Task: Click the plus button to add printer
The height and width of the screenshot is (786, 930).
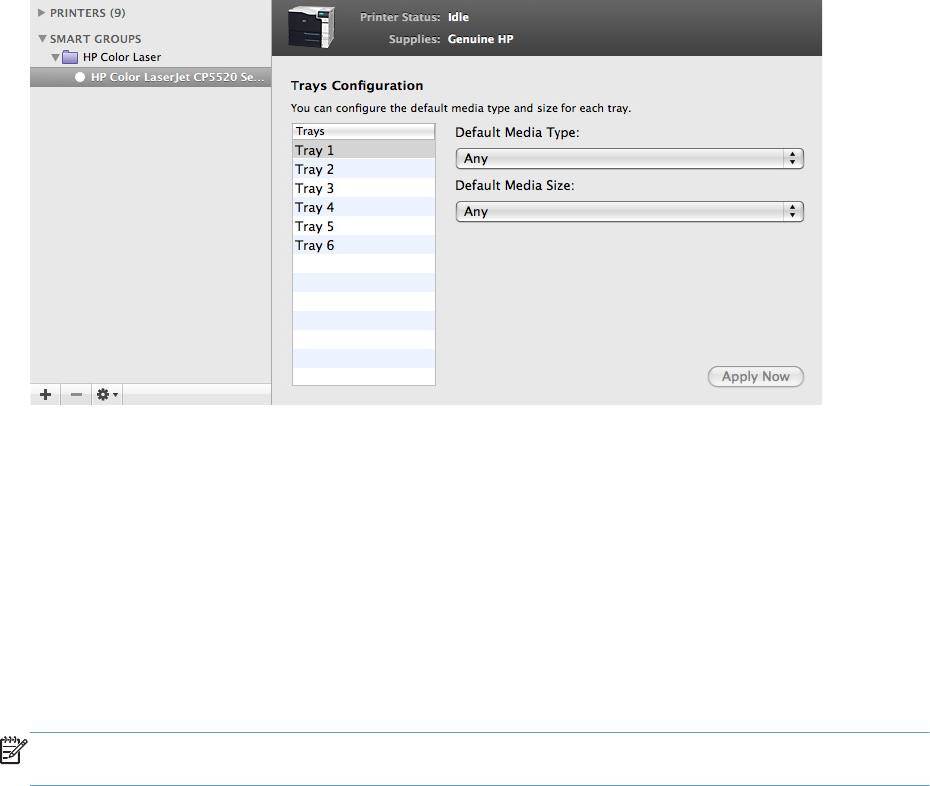Action: click(x=46, y=394)
